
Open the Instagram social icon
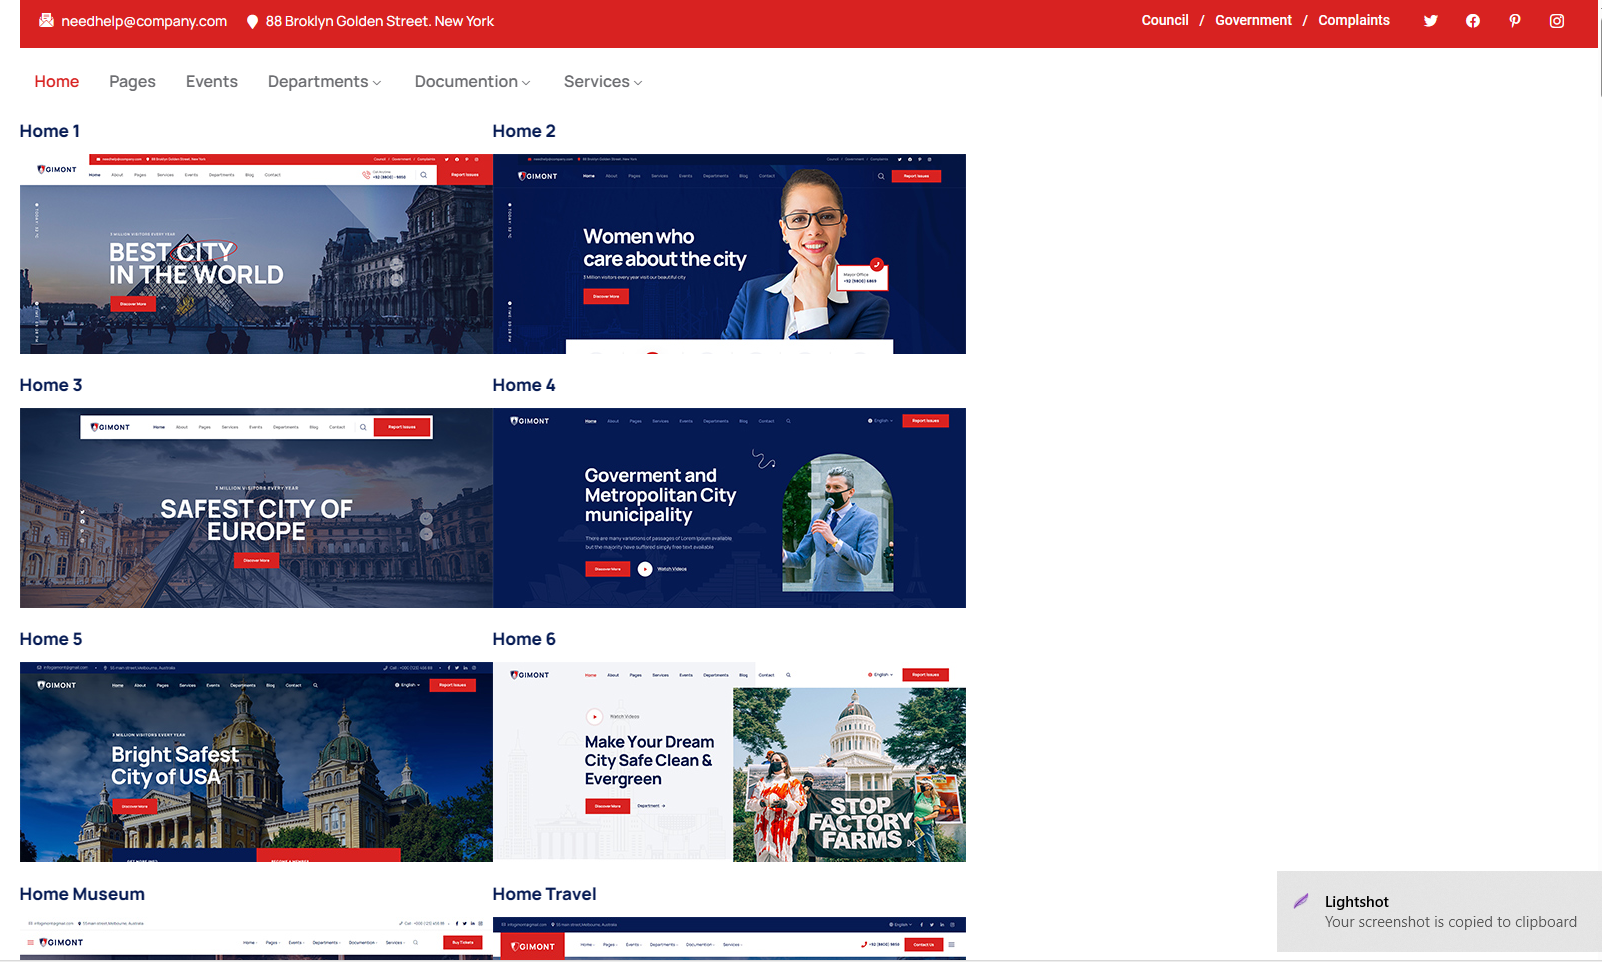click(1557, 20)
